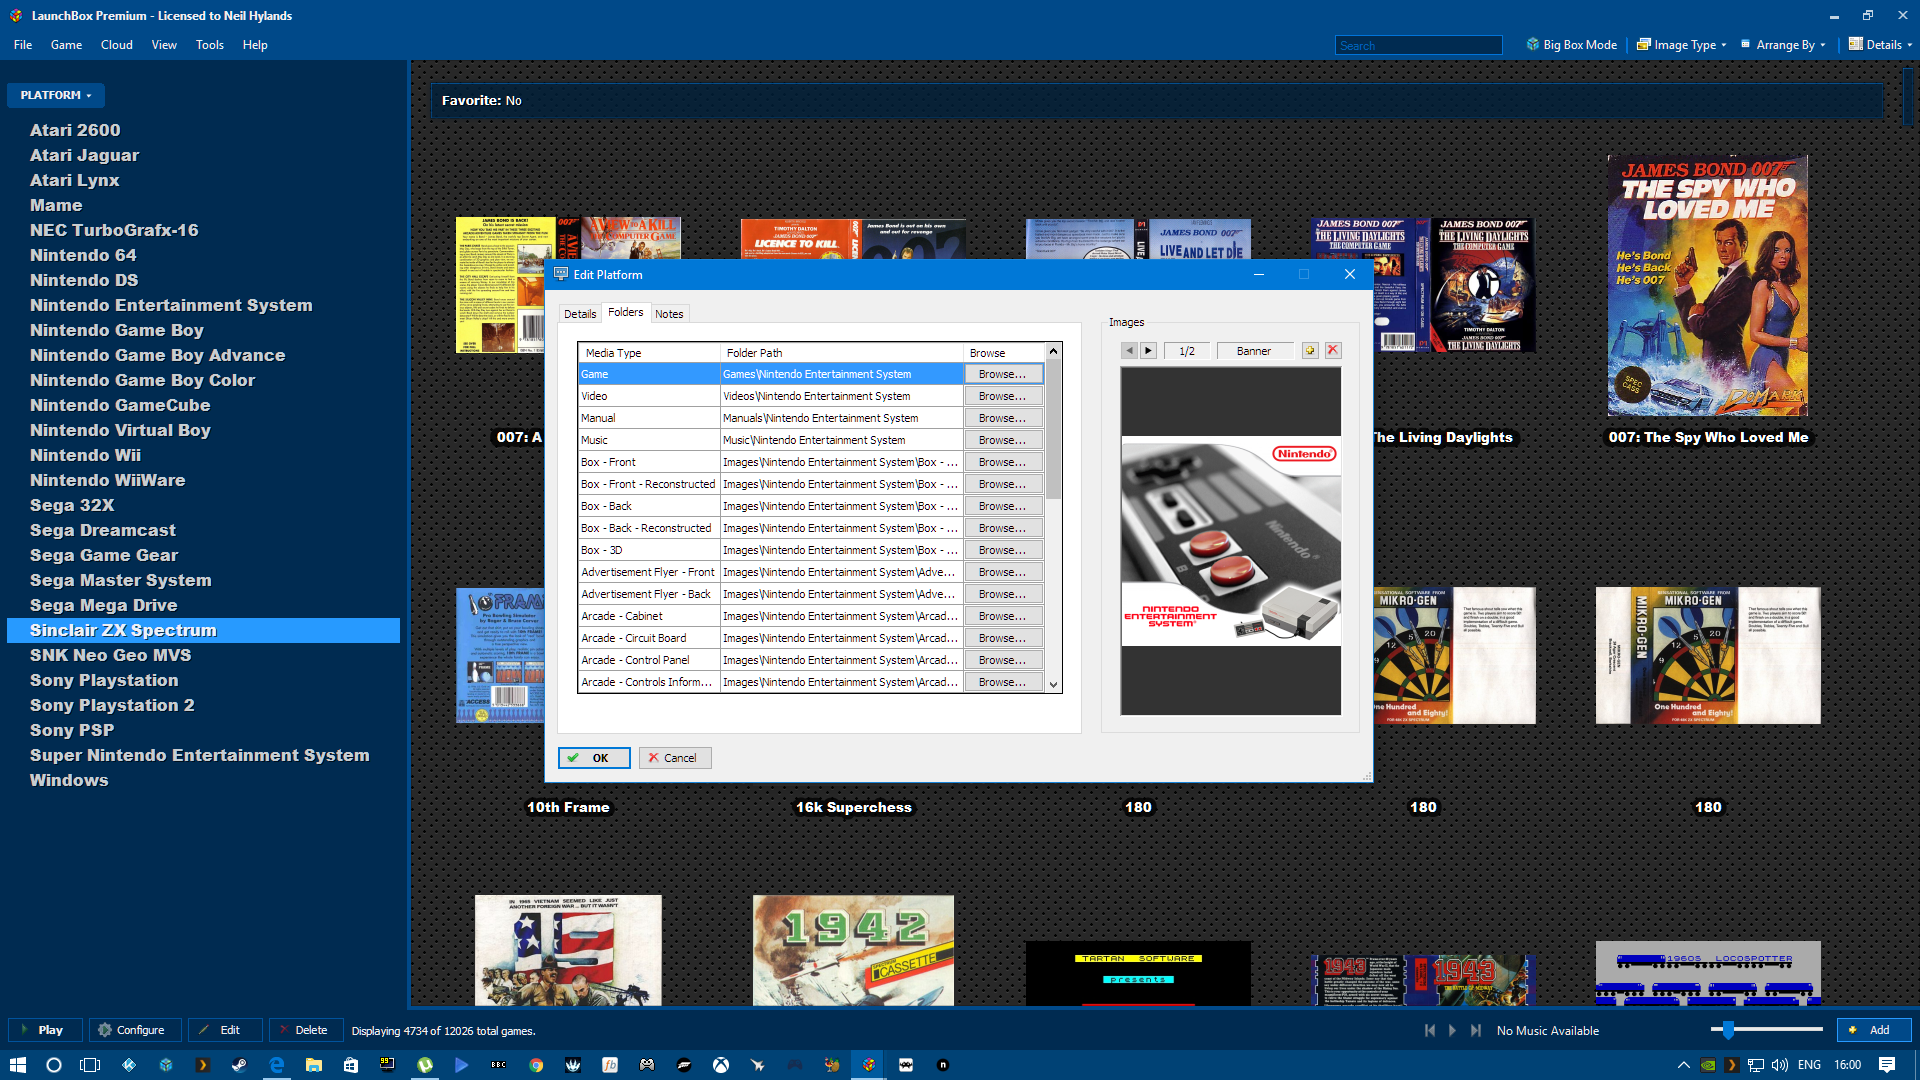The image size is (1920, 1080).
Task: Open the BBC app taskbar icon
Action: pyautogui.click(x=498, y=1065)
